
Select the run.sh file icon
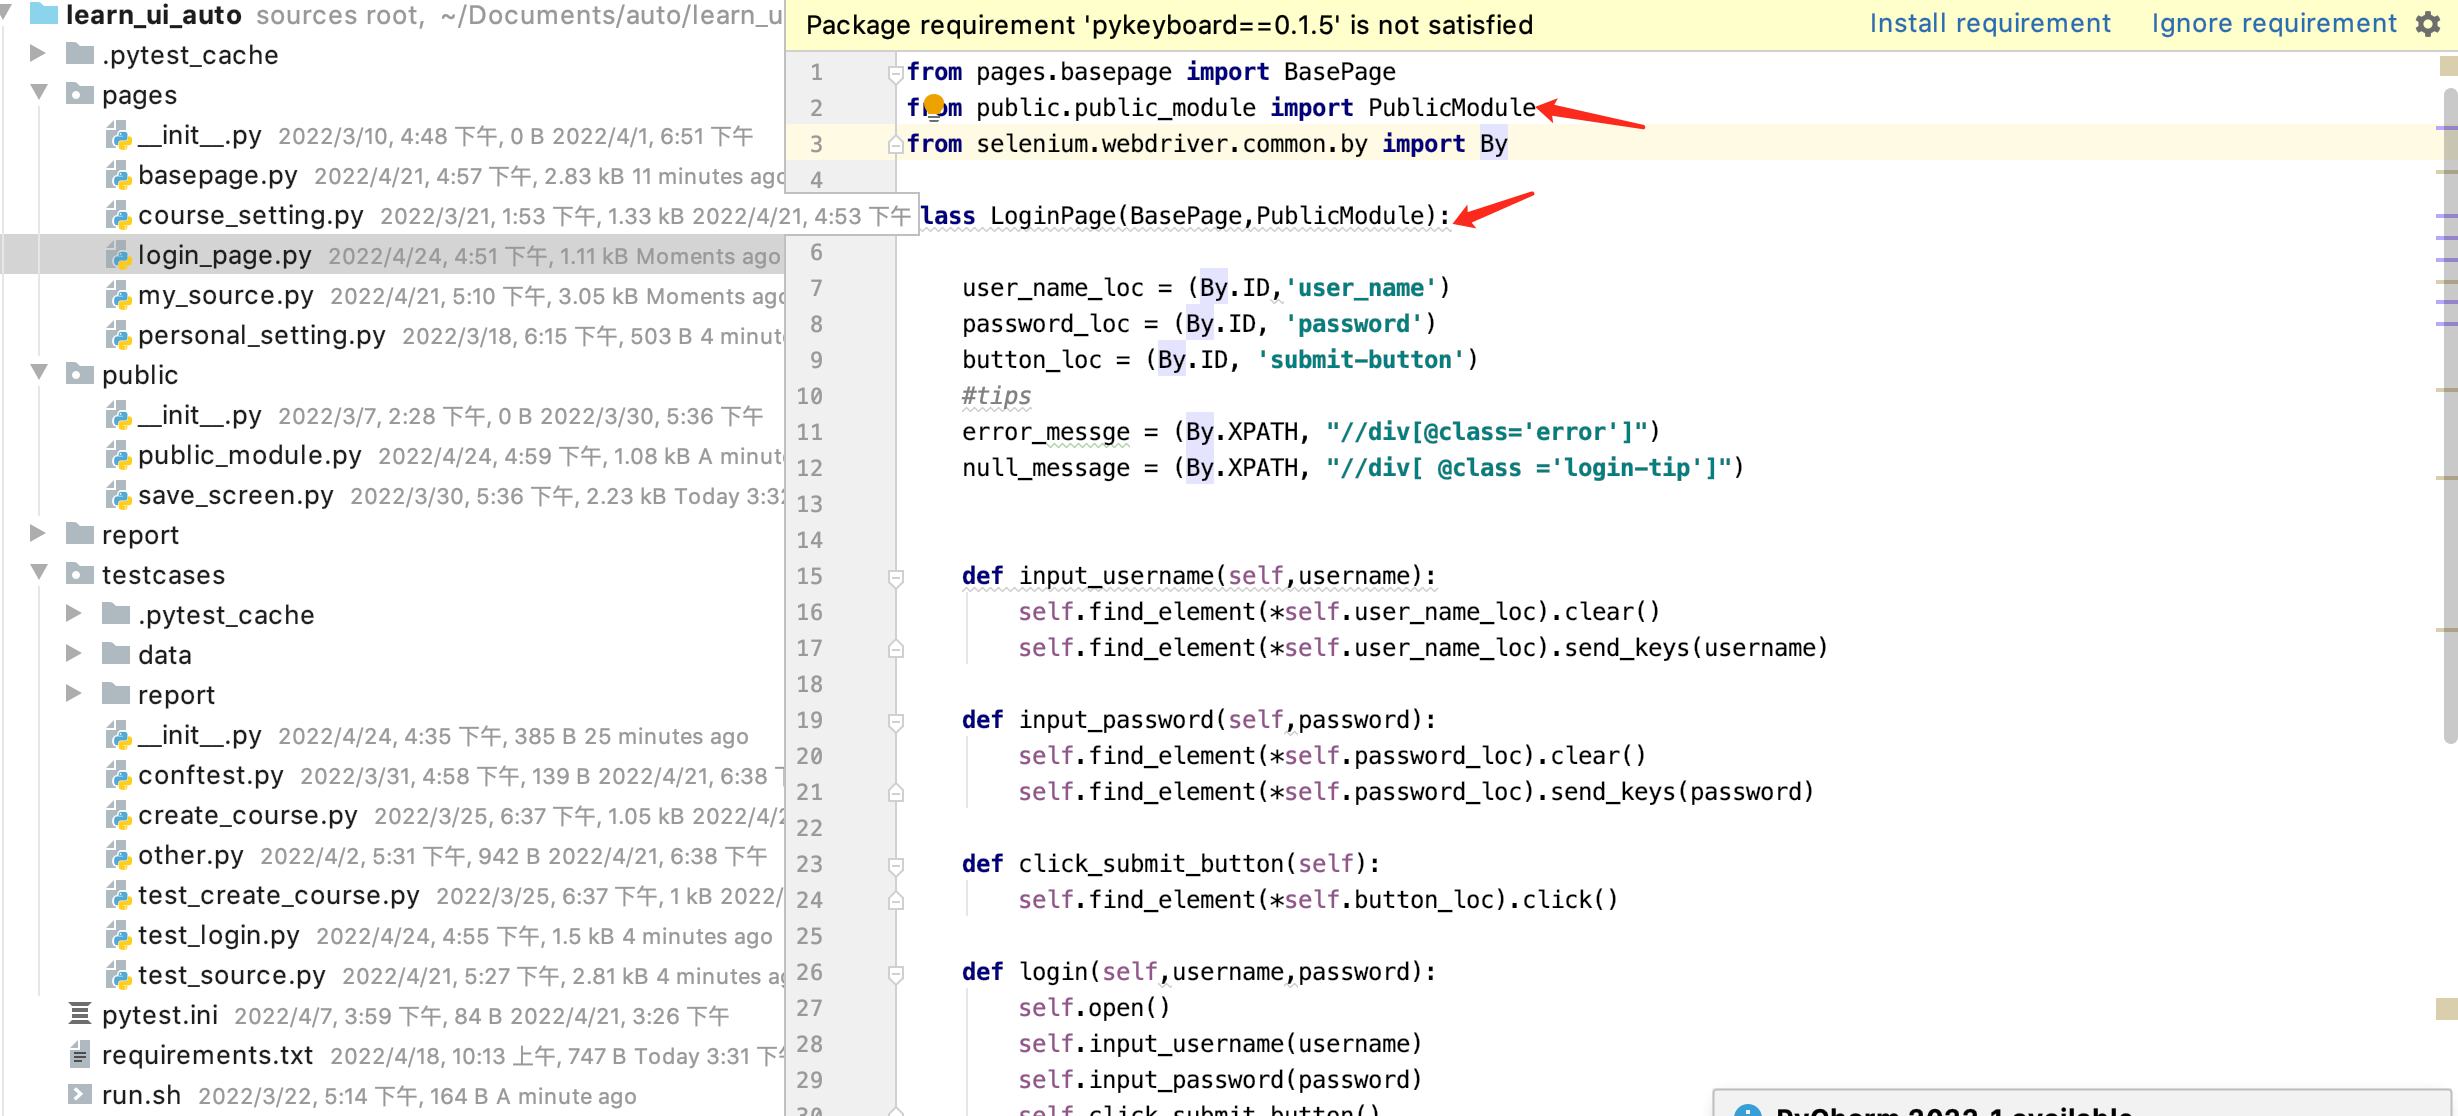pos(80,1094)
